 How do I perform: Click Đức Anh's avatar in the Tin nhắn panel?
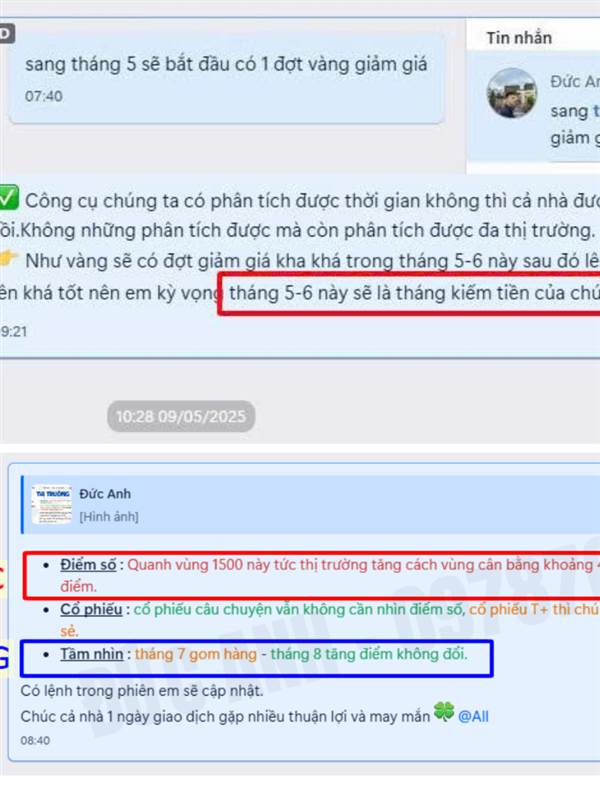pos(512,93)
